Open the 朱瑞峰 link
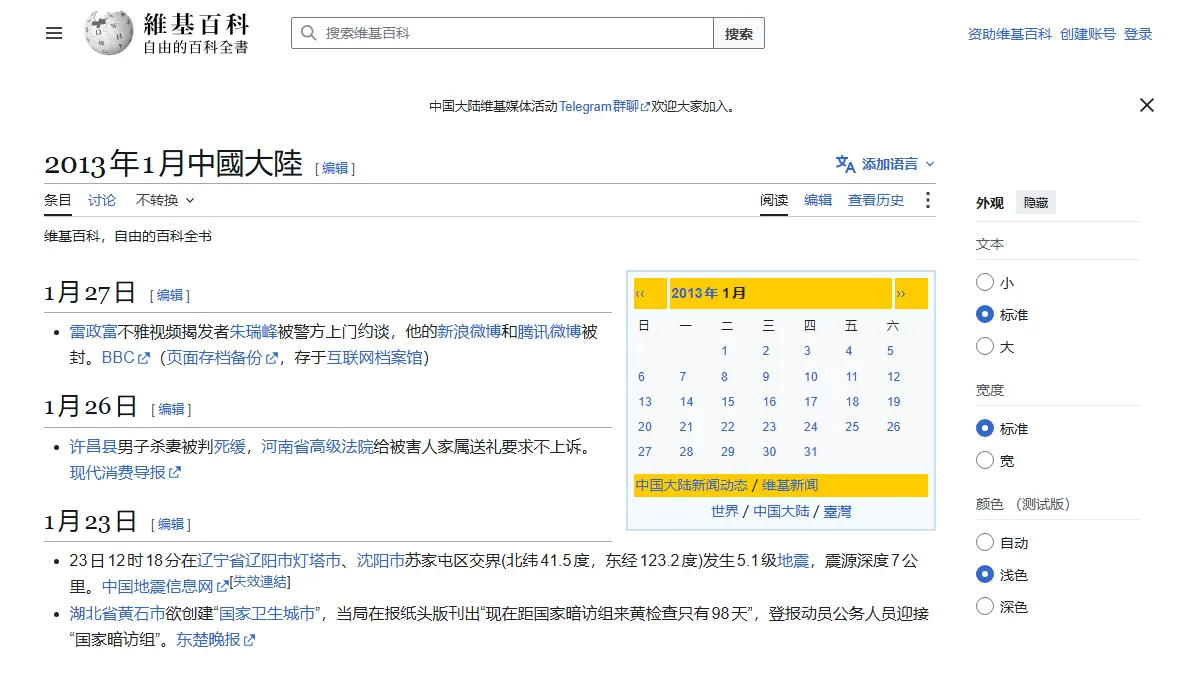 254,331
